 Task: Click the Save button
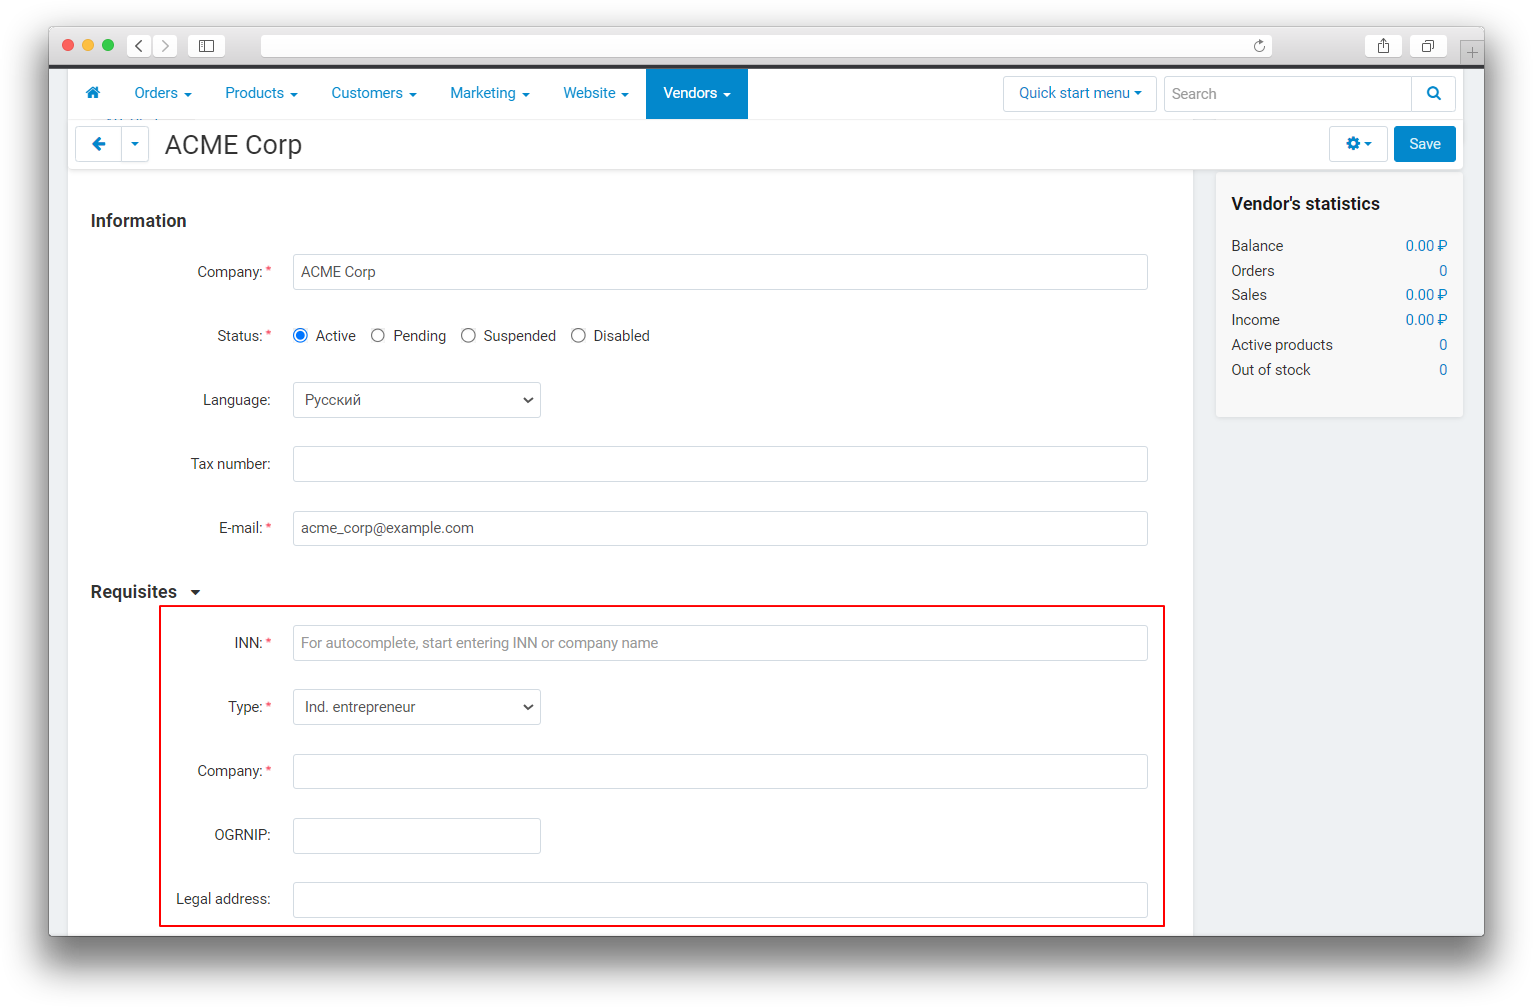tap(1424, 144)
